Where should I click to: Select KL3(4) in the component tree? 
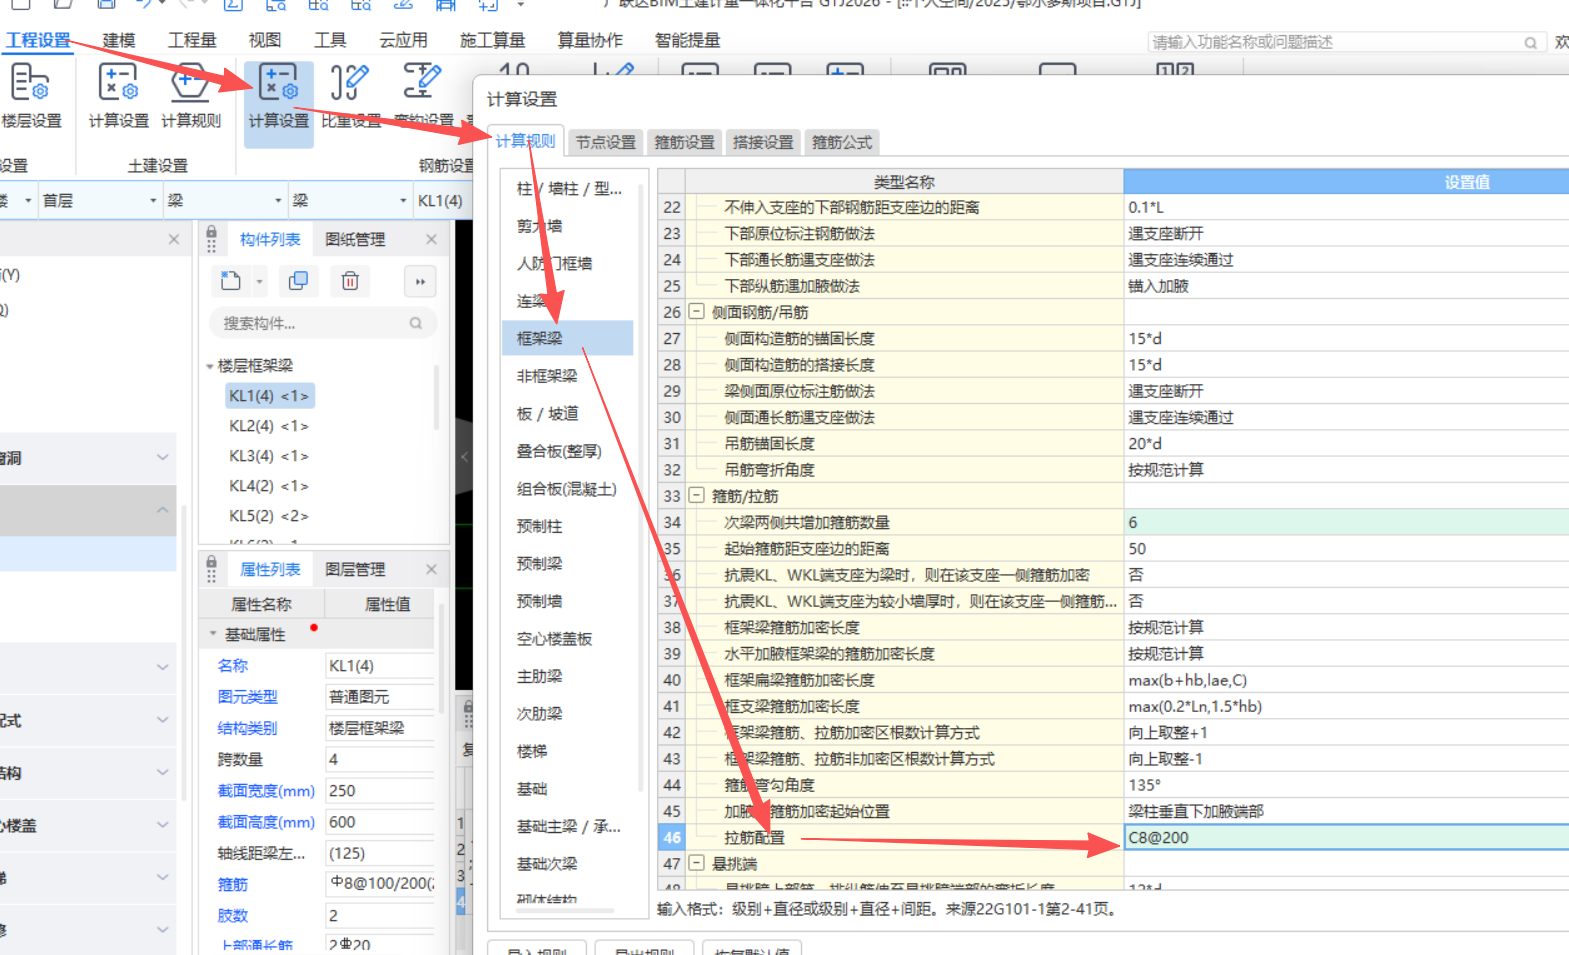point(269,456)
